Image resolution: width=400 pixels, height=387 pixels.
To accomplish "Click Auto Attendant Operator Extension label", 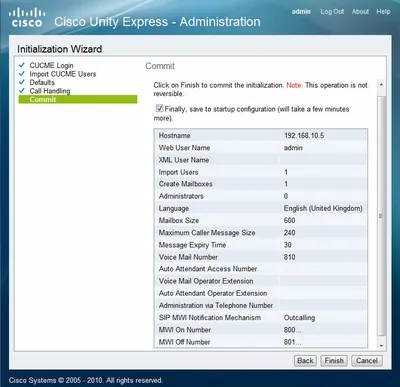I will [x=213, y=293].
